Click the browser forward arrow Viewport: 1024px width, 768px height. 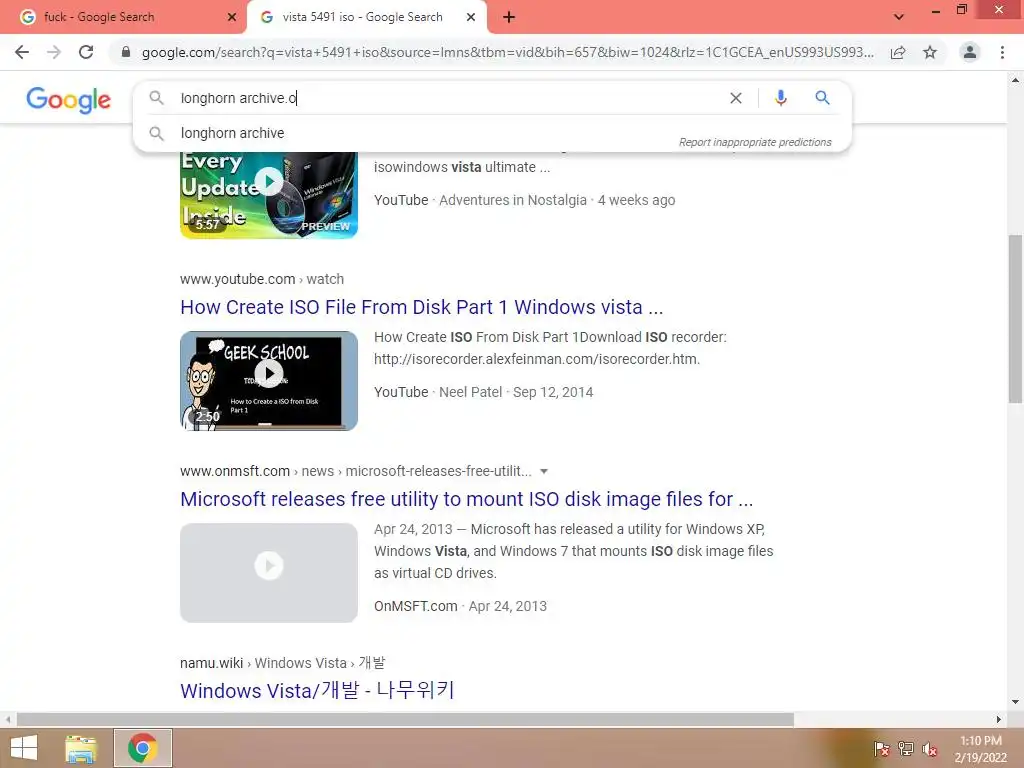point(54,52)
